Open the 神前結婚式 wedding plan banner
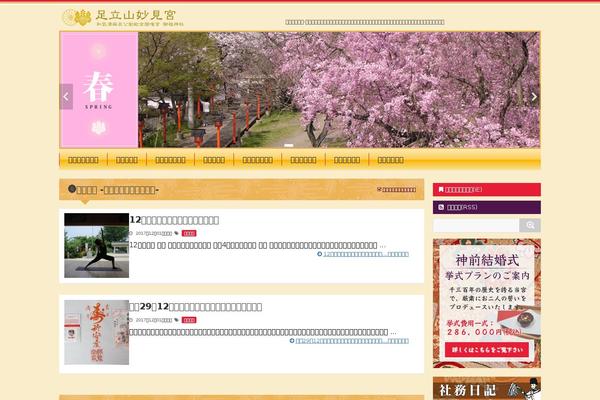The height and width of the screenshot is (400, 600). coord(487,303)
